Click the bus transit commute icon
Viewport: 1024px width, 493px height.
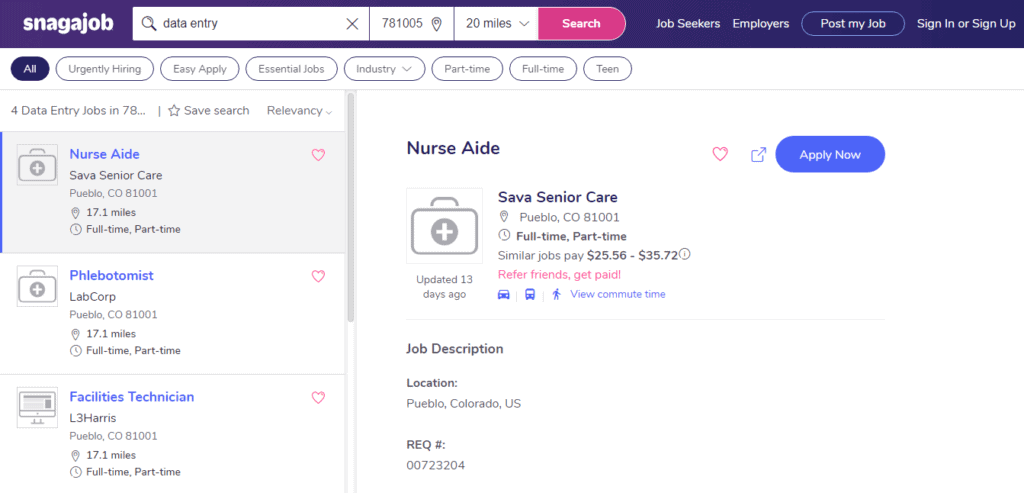coord(530,294)
